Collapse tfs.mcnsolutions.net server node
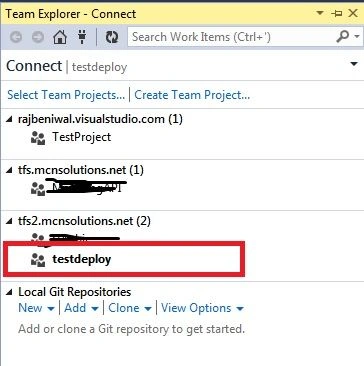This screenshot has height=366, width=364. point(9,171)
